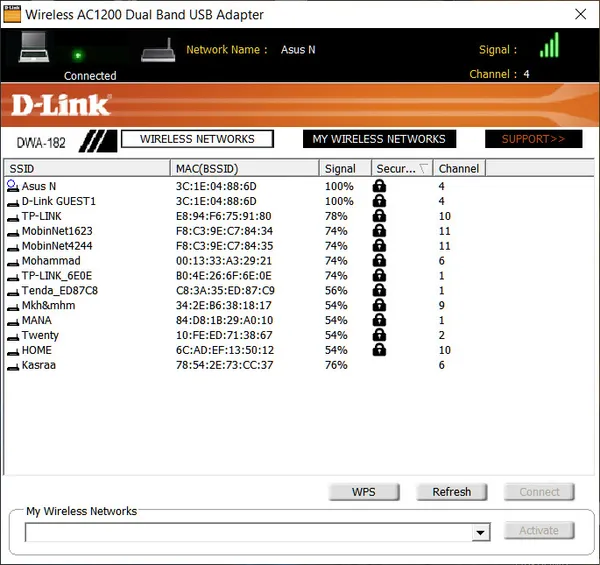Select the MobinNet1623 network
The width and height of the screenshot is (600, 565).
[x=57, y=231]
